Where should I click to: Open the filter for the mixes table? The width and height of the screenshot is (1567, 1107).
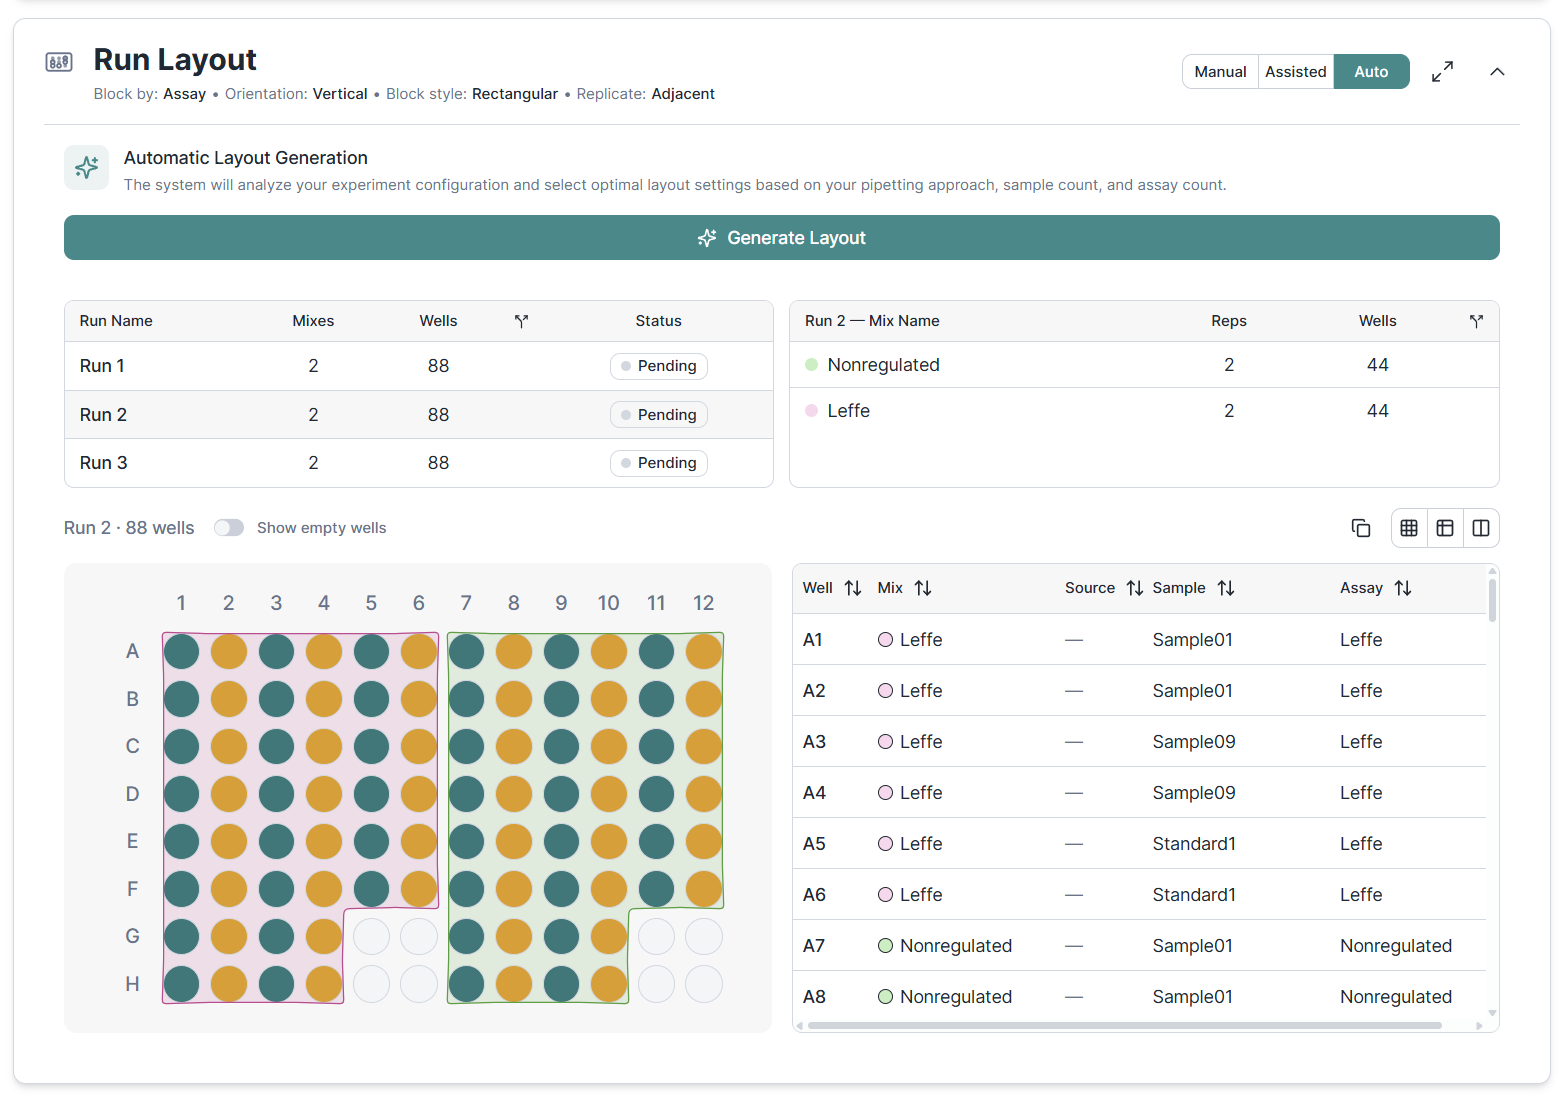tap(1476, 321)
